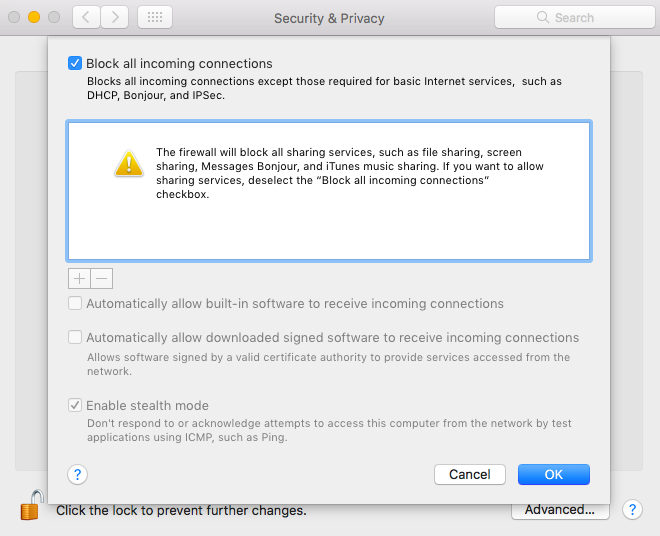Click the forward navigation arrow
Screen dimensions: 660x536
click(x=114, y=17)
